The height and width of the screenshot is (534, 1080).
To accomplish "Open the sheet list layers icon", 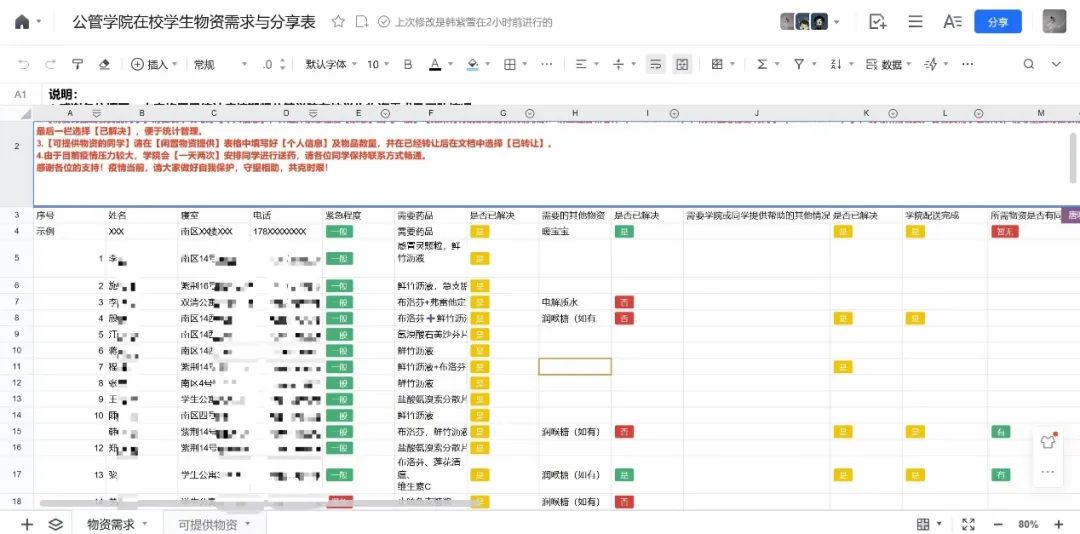I will (x=56, y=524).
